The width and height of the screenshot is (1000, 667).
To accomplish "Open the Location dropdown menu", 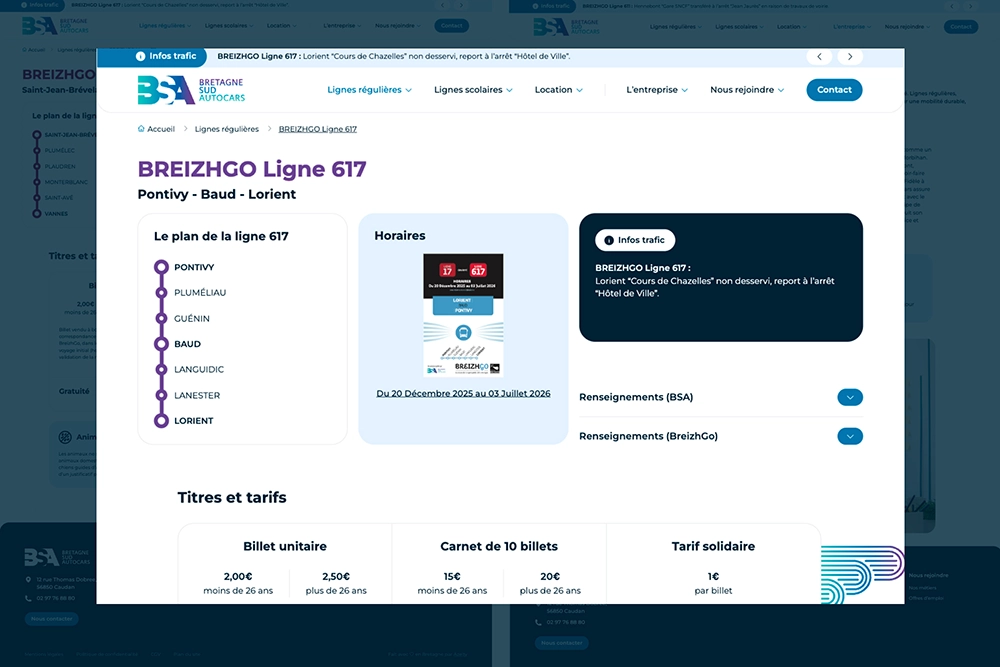I will click(x=559, y=90).
